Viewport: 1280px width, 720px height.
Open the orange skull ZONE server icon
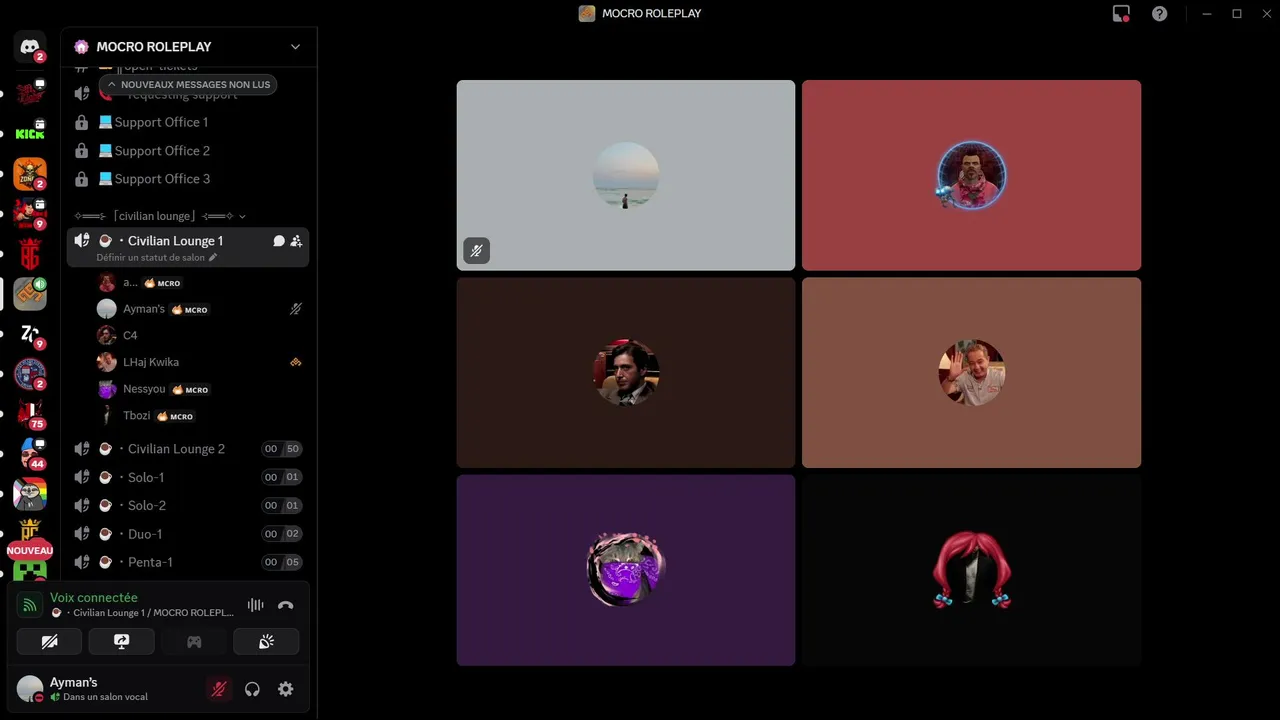[x=30, y=174]
